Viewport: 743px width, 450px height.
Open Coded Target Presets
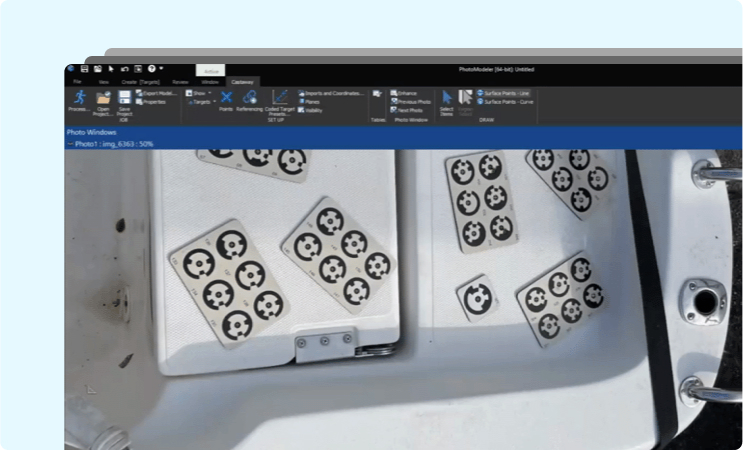point(280,98)
